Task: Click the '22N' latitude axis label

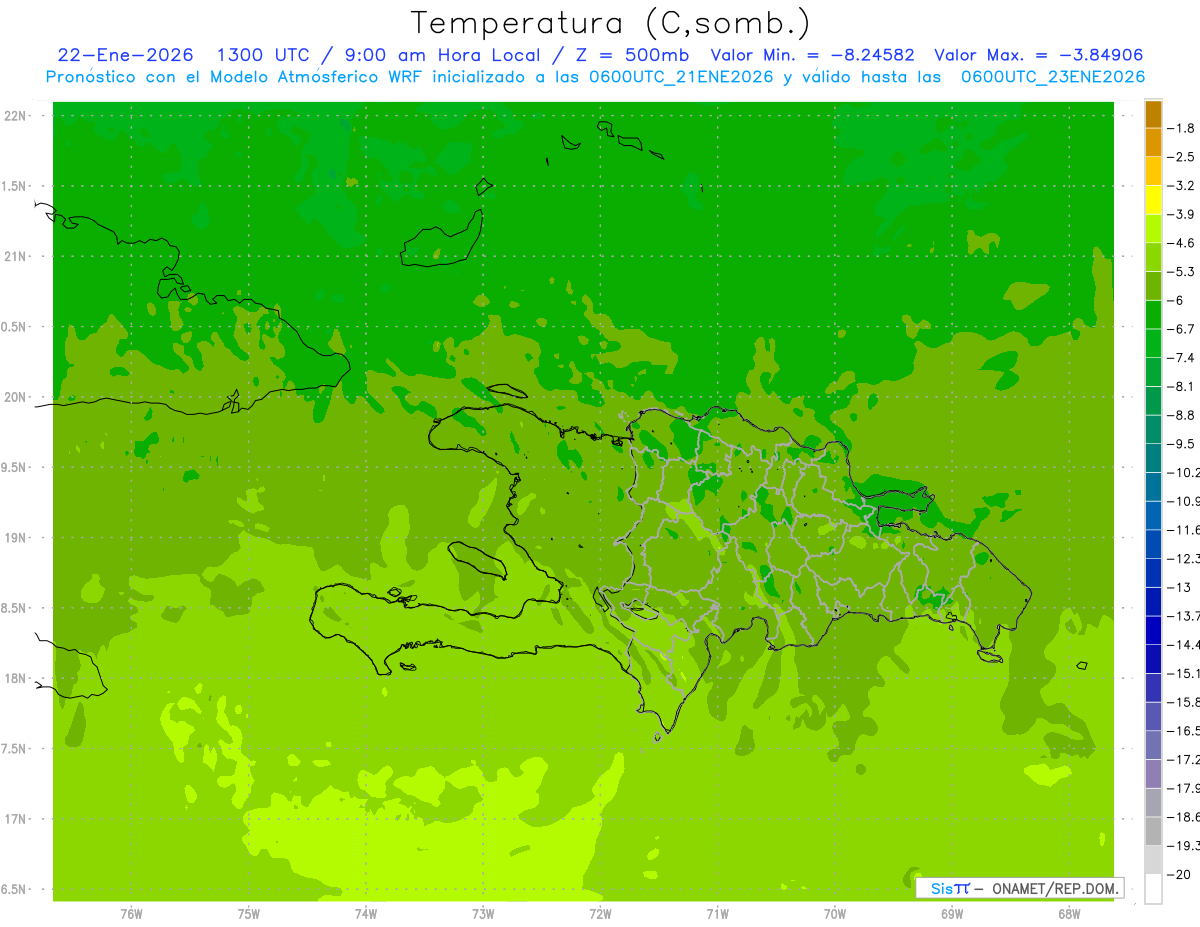Action: coord(16,116)
